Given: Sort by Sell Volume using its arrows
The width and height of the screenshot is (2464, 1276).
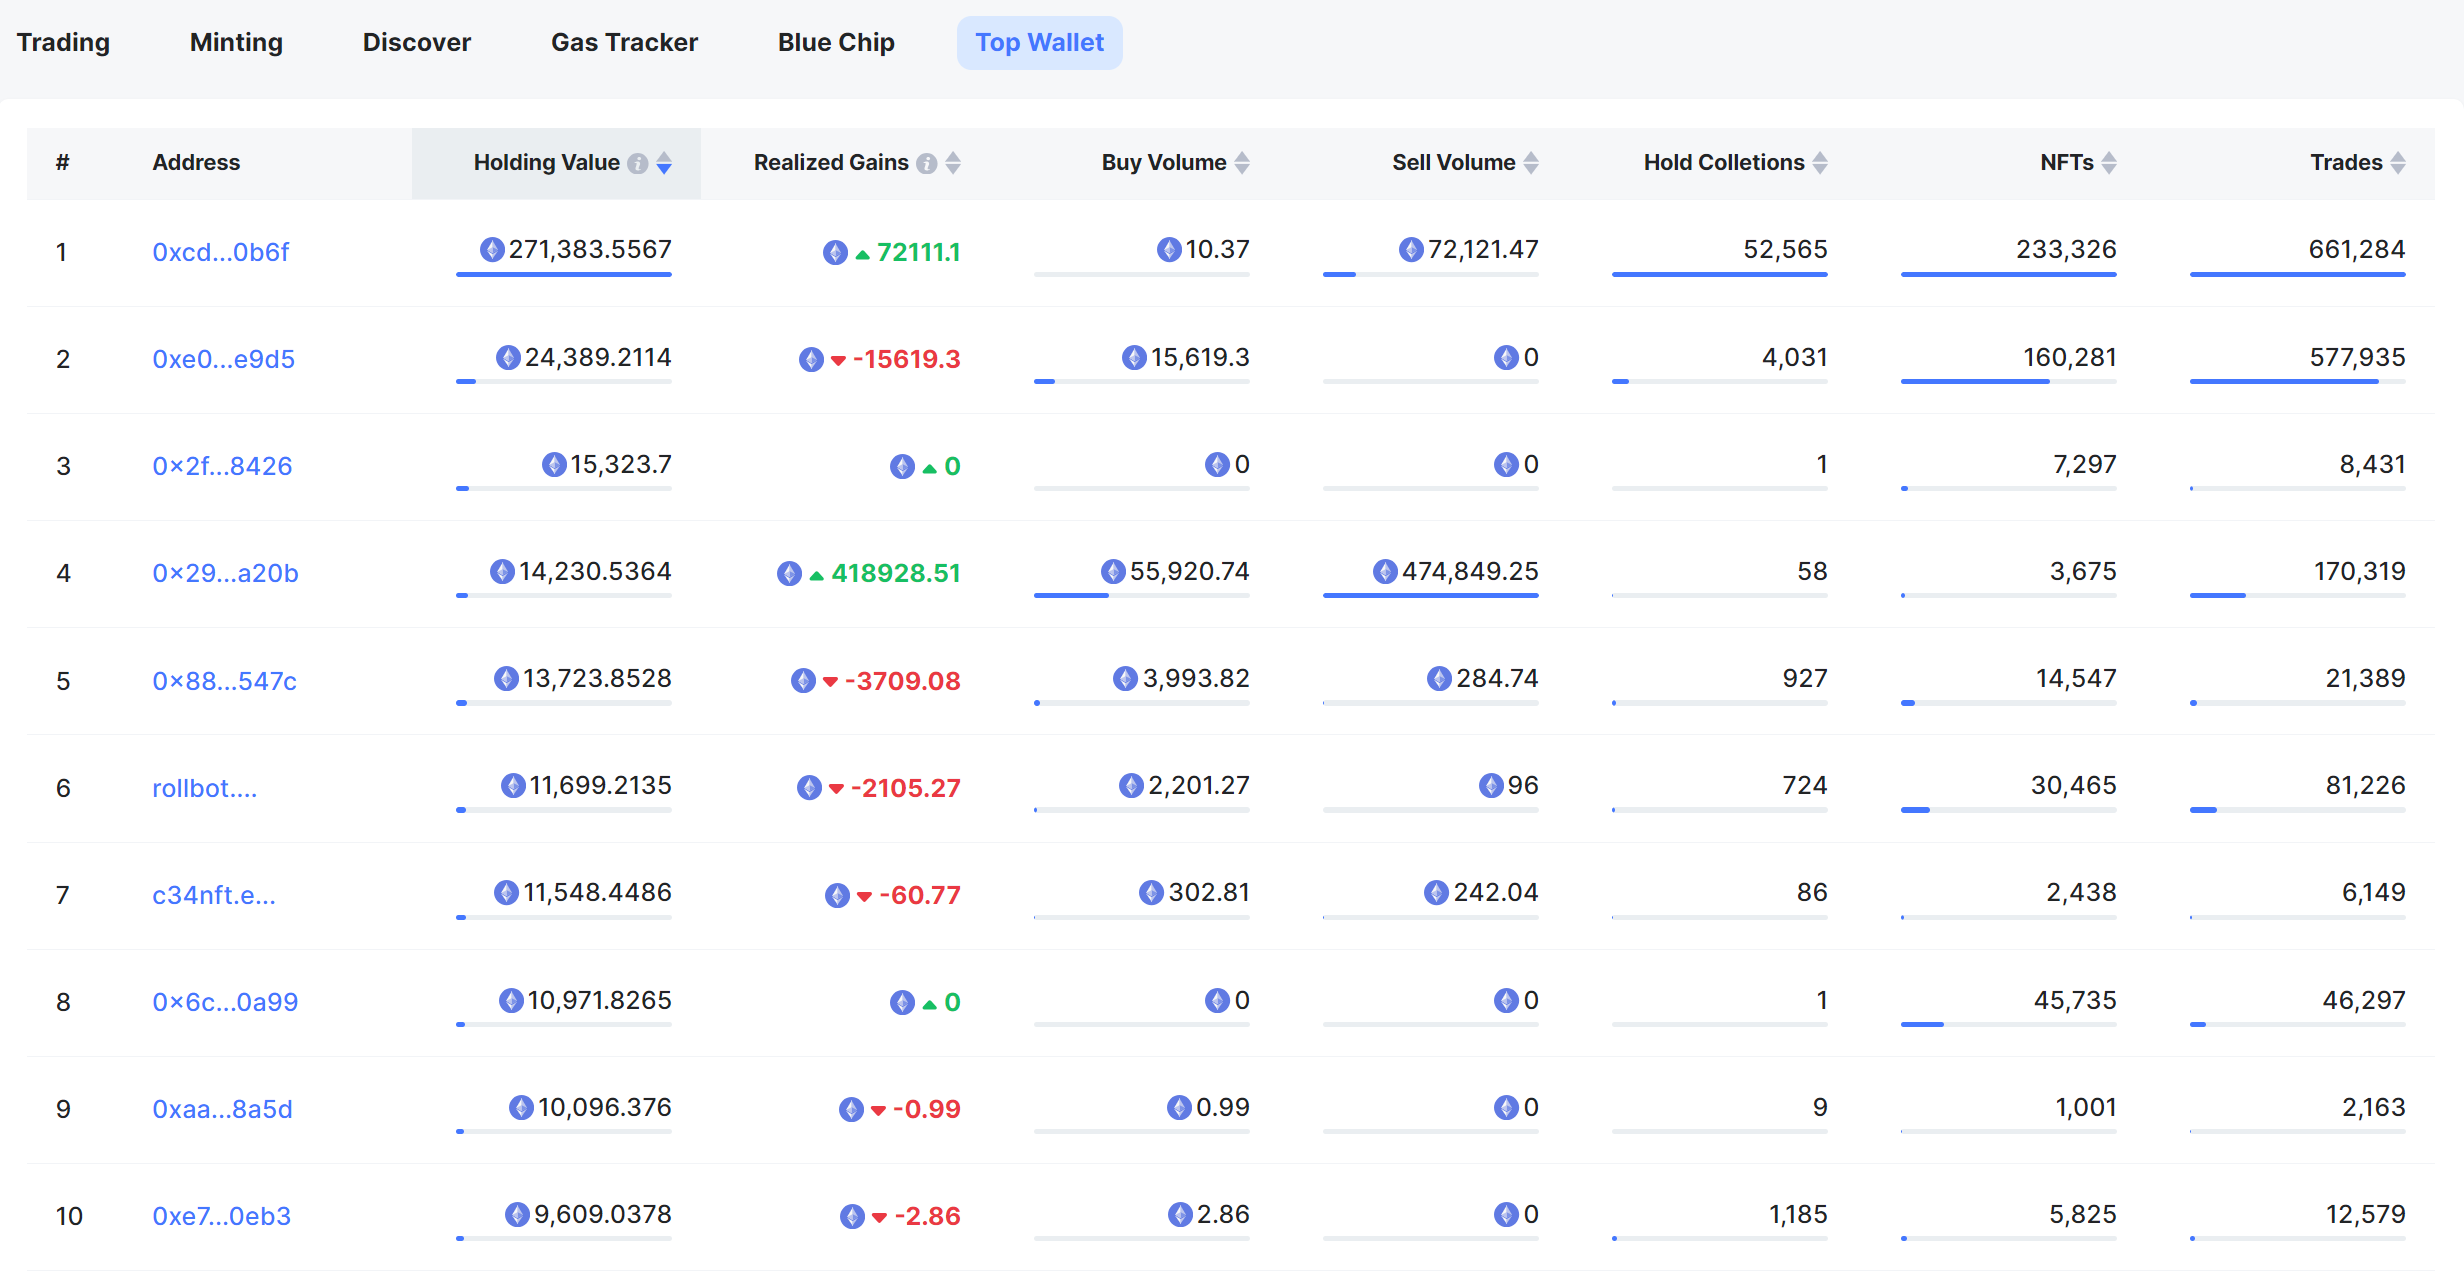Looking at the screenshot, I should click(x=1531, y=163).
